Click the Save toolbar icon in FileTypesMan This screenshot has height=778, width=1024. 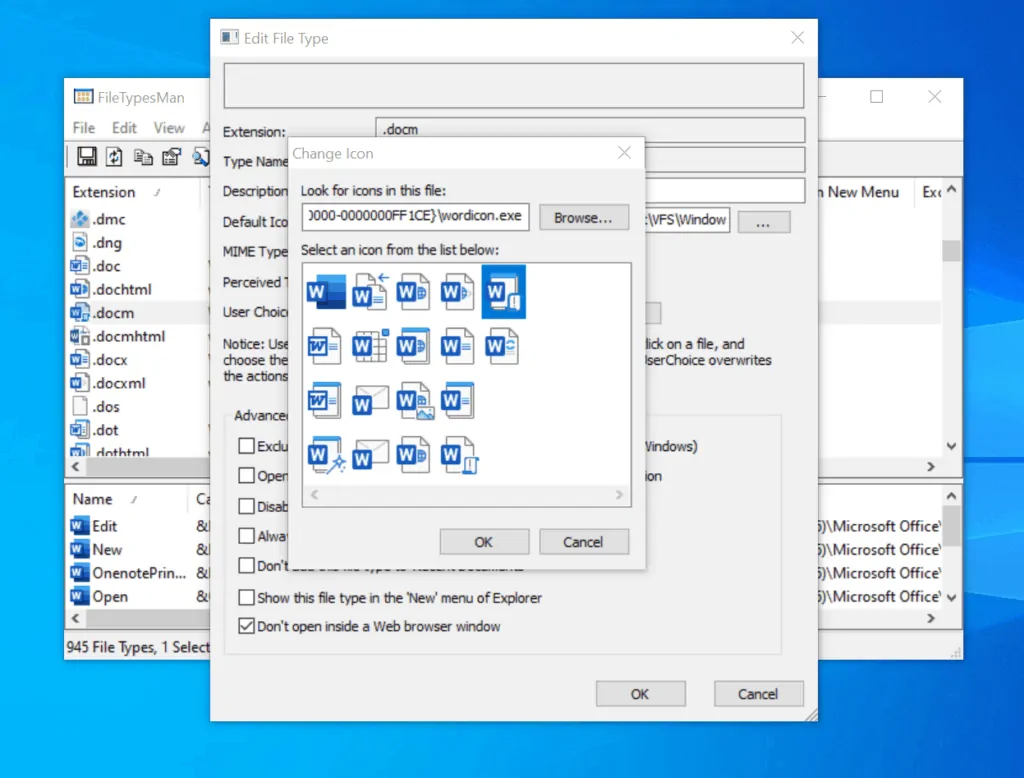tap(87, 156)
